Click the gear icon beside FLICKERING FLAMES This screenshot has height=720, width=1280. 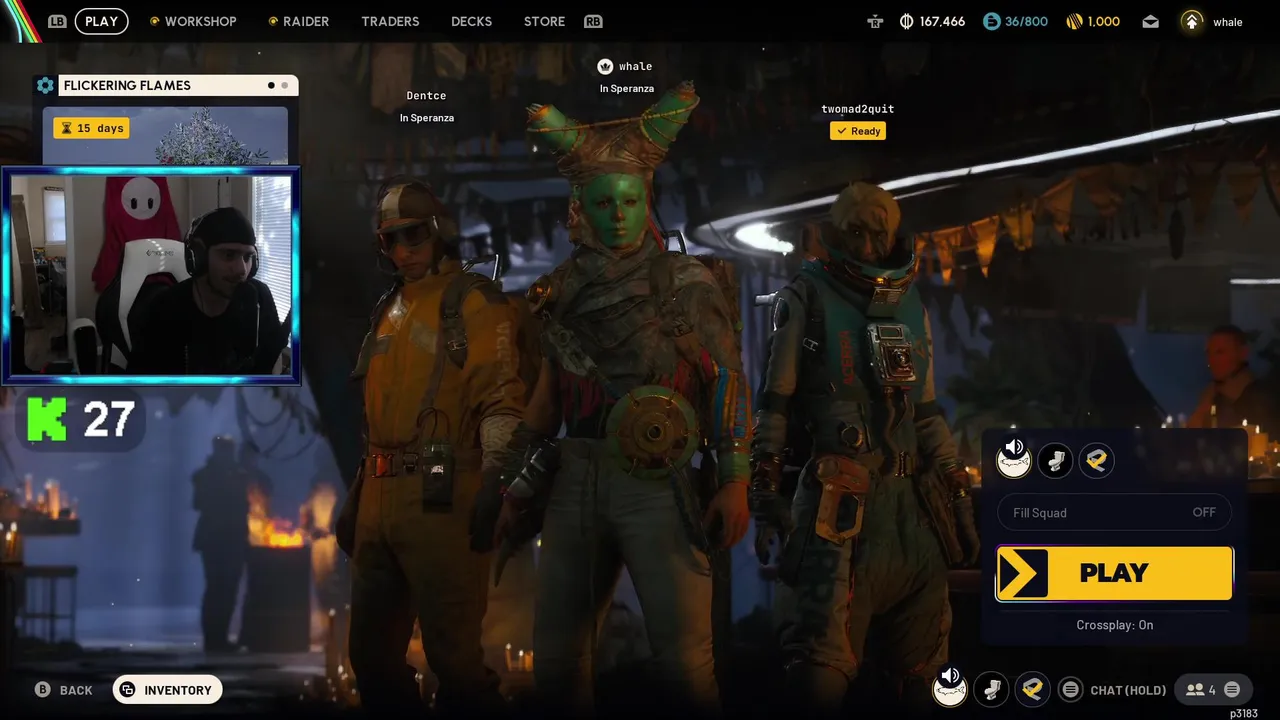[45, 86]
